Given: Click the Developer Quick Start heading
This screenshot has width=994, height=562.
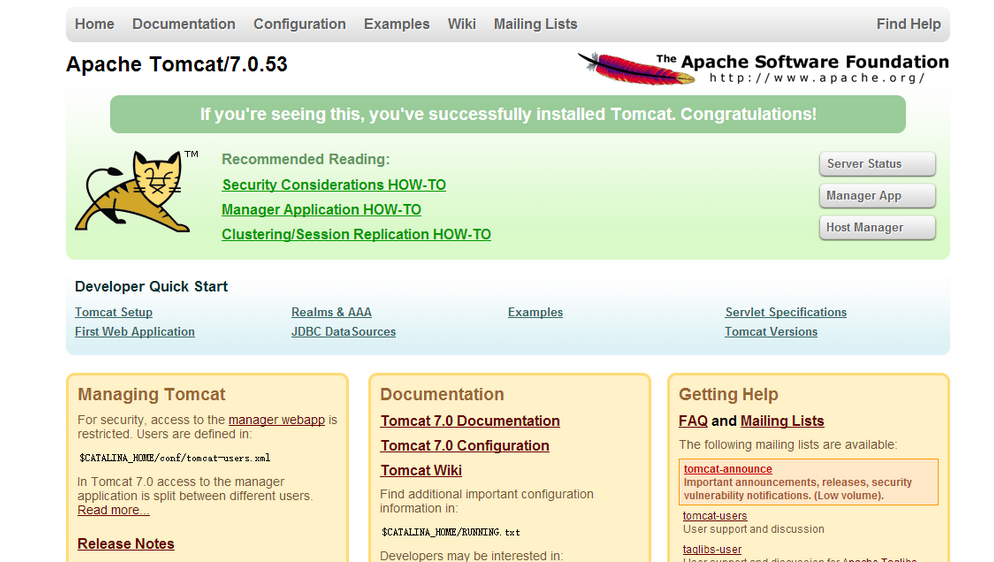Looking at the screenshot, I should 151,287.
